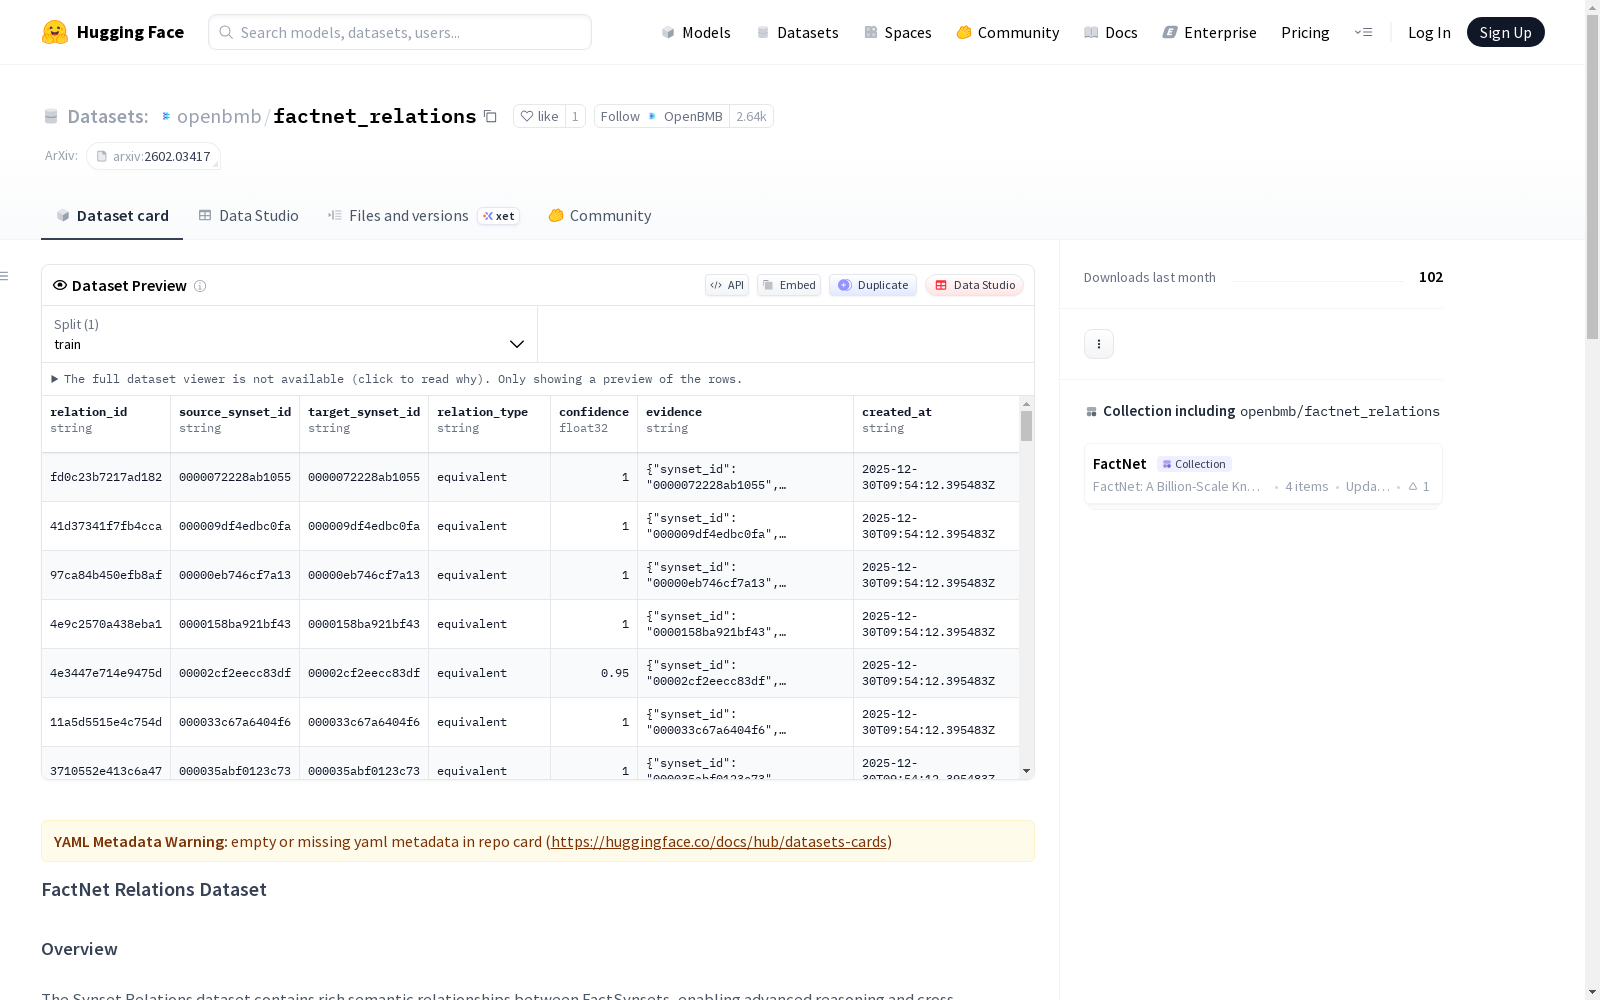Click the OpenBMB organization avatar icon
This screenshot has width=1600, height=1000.
652,116
